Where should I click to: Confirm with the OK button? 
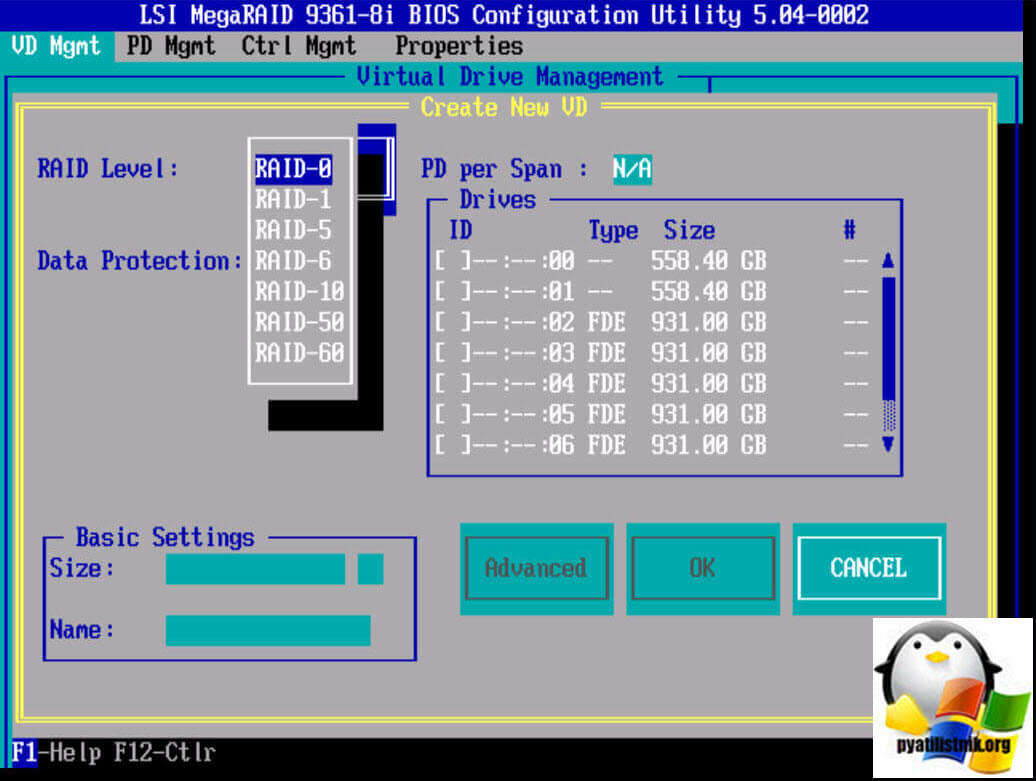click(703, 568)
